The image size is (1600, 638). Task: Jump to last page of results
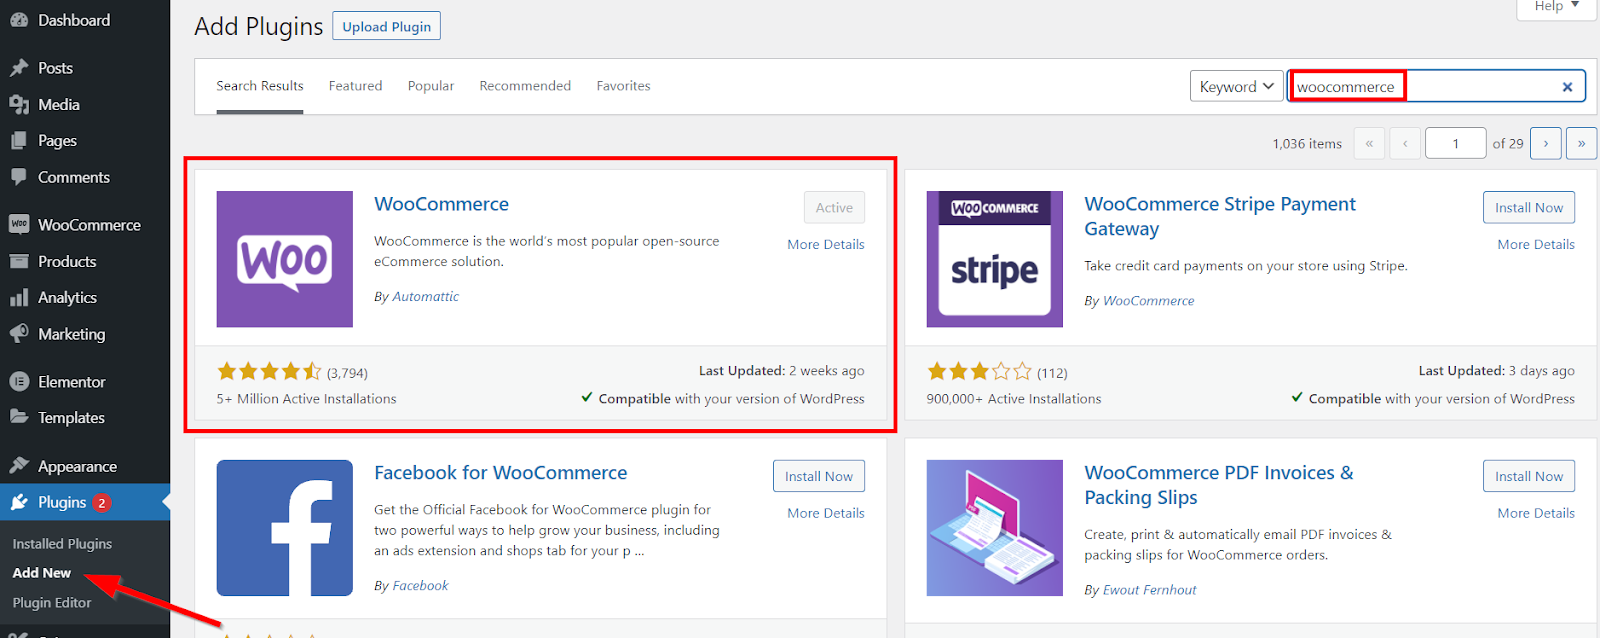(x=1581, y=143)
